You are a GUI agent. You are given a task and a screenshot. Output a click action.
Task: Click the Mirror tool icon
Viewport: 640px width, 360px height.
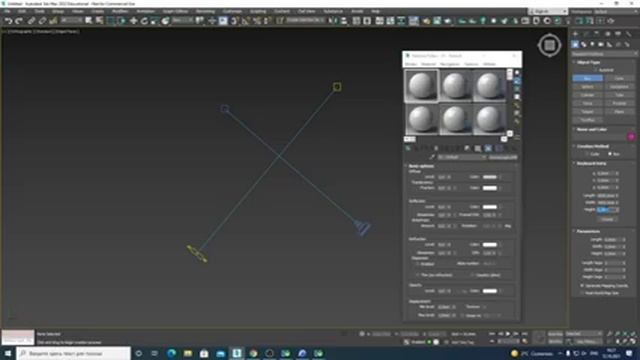coord(333,20)
